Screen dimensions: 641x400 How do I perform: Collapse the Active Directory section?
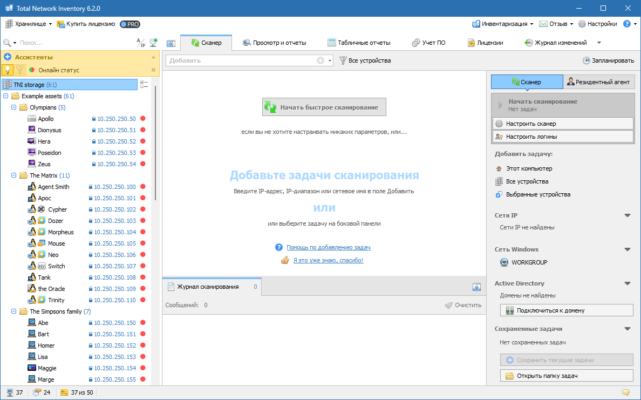(x=628, y=283)
